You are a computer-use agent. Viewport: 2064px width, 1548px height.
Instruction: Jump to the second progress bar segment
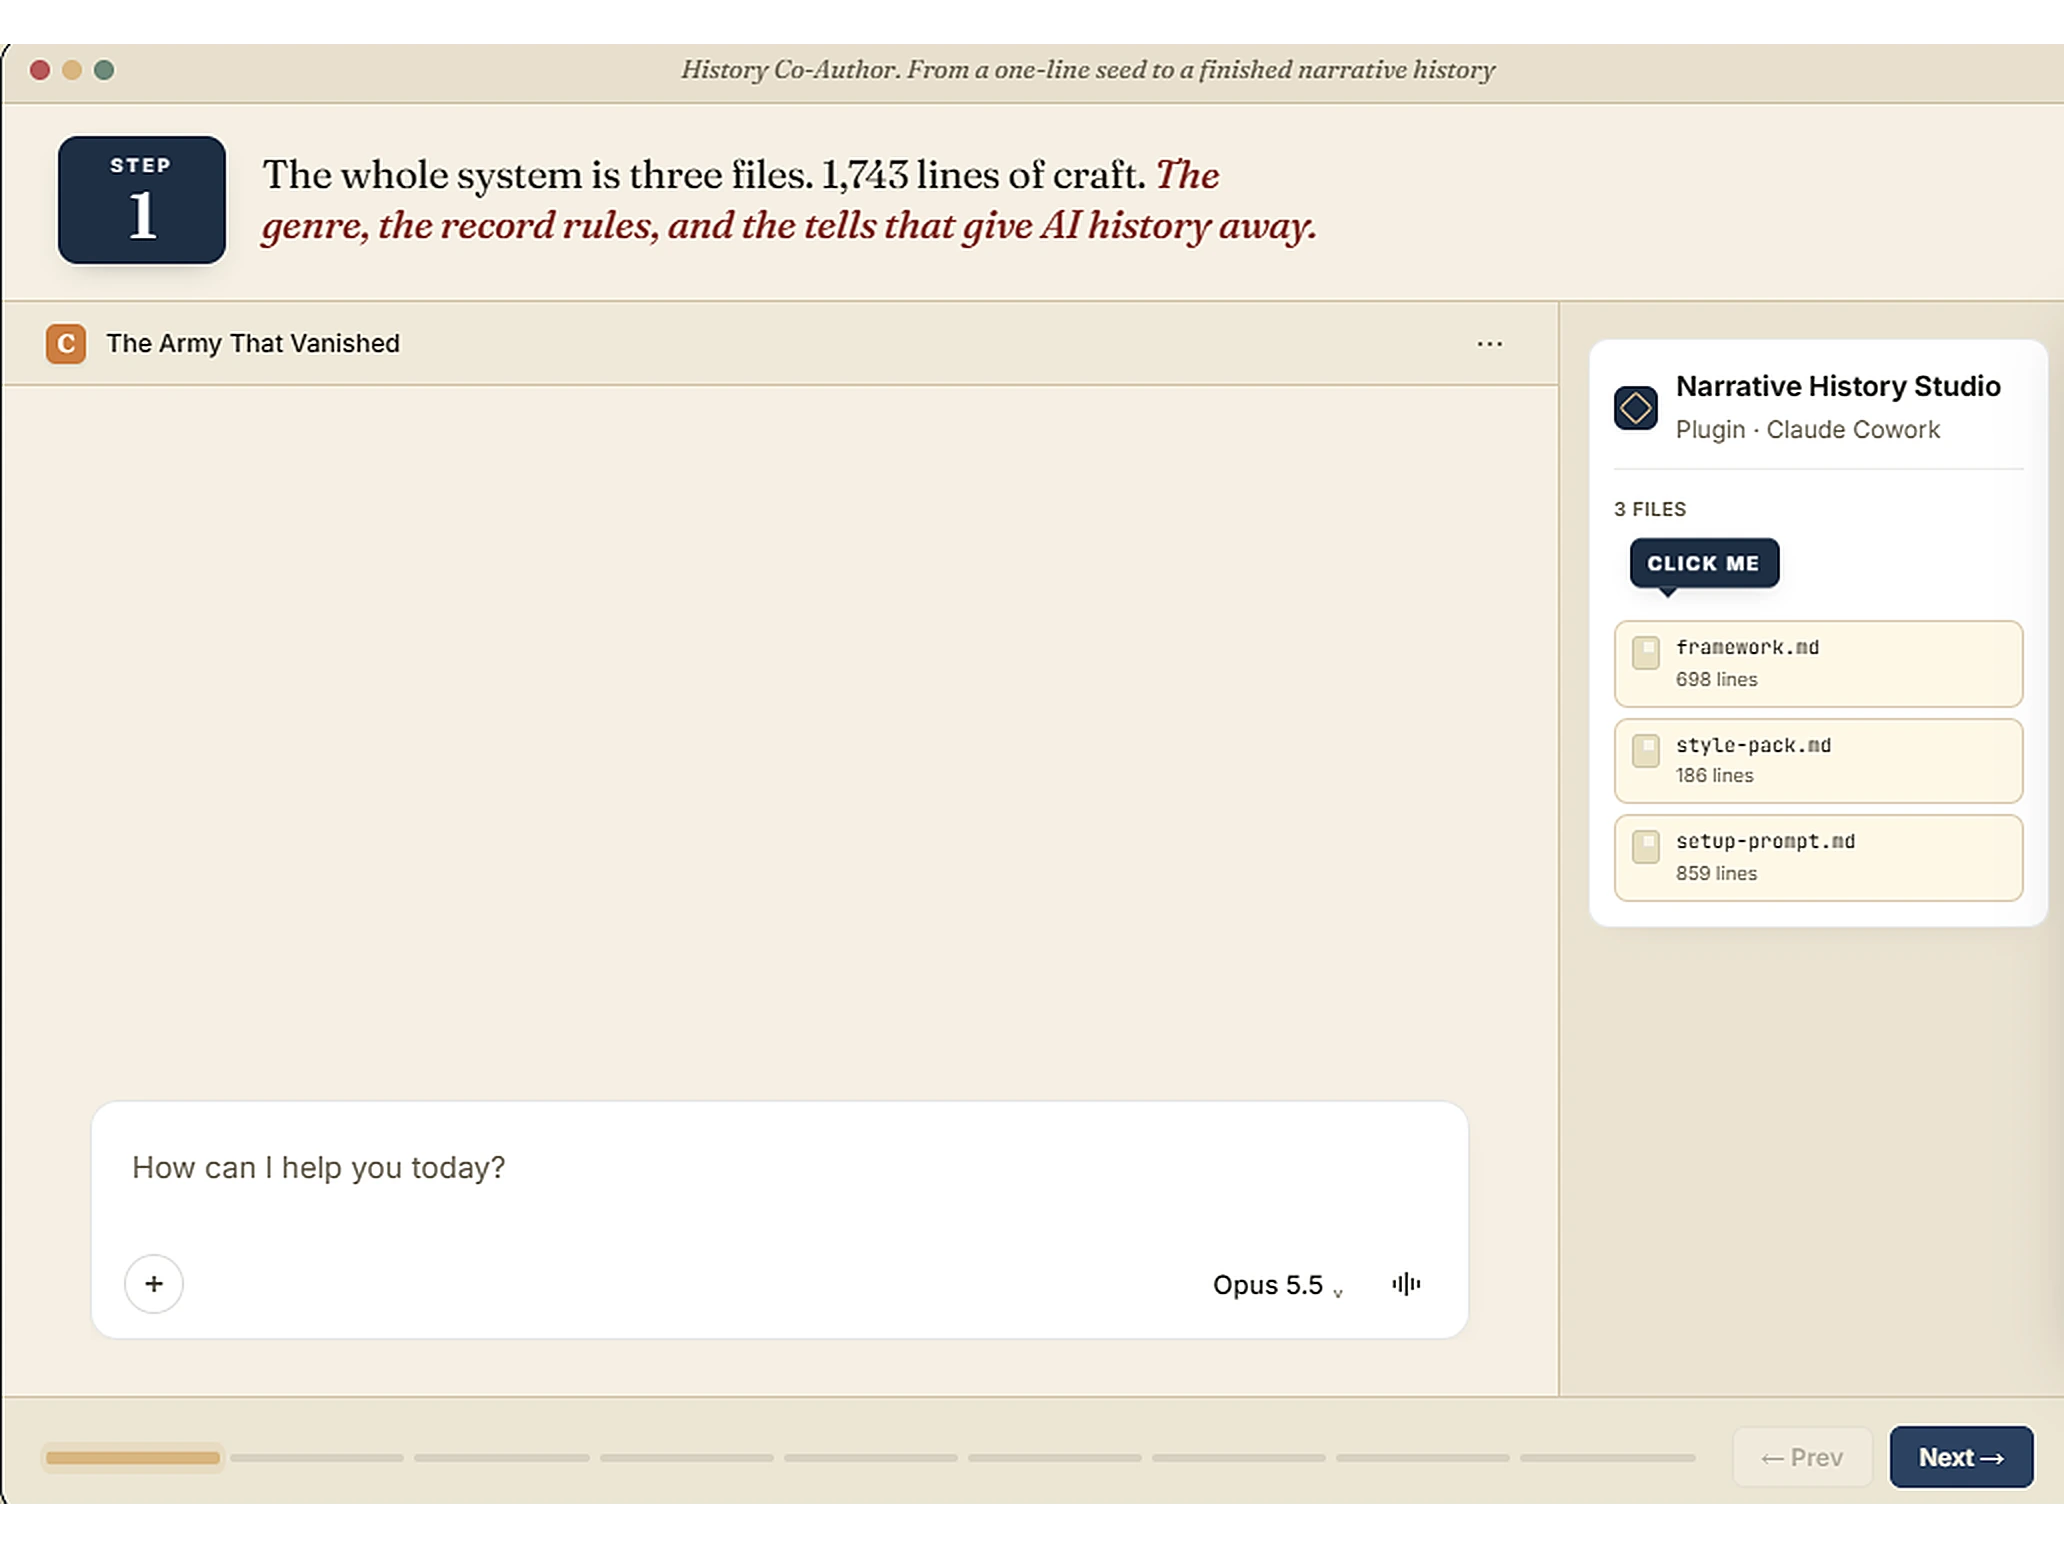(317, 1457)
